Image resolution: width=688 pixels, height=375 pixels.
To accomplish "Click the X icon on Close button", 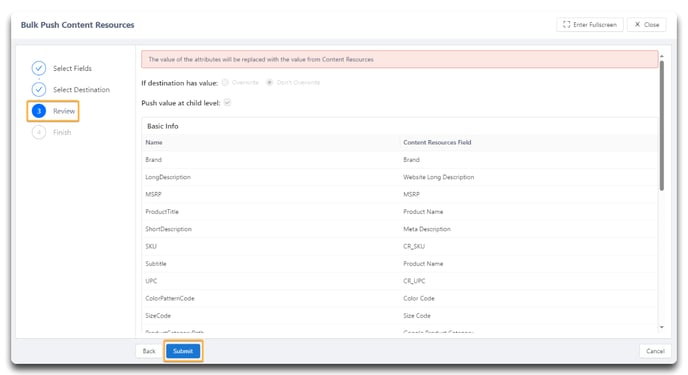I will (638, 25).
